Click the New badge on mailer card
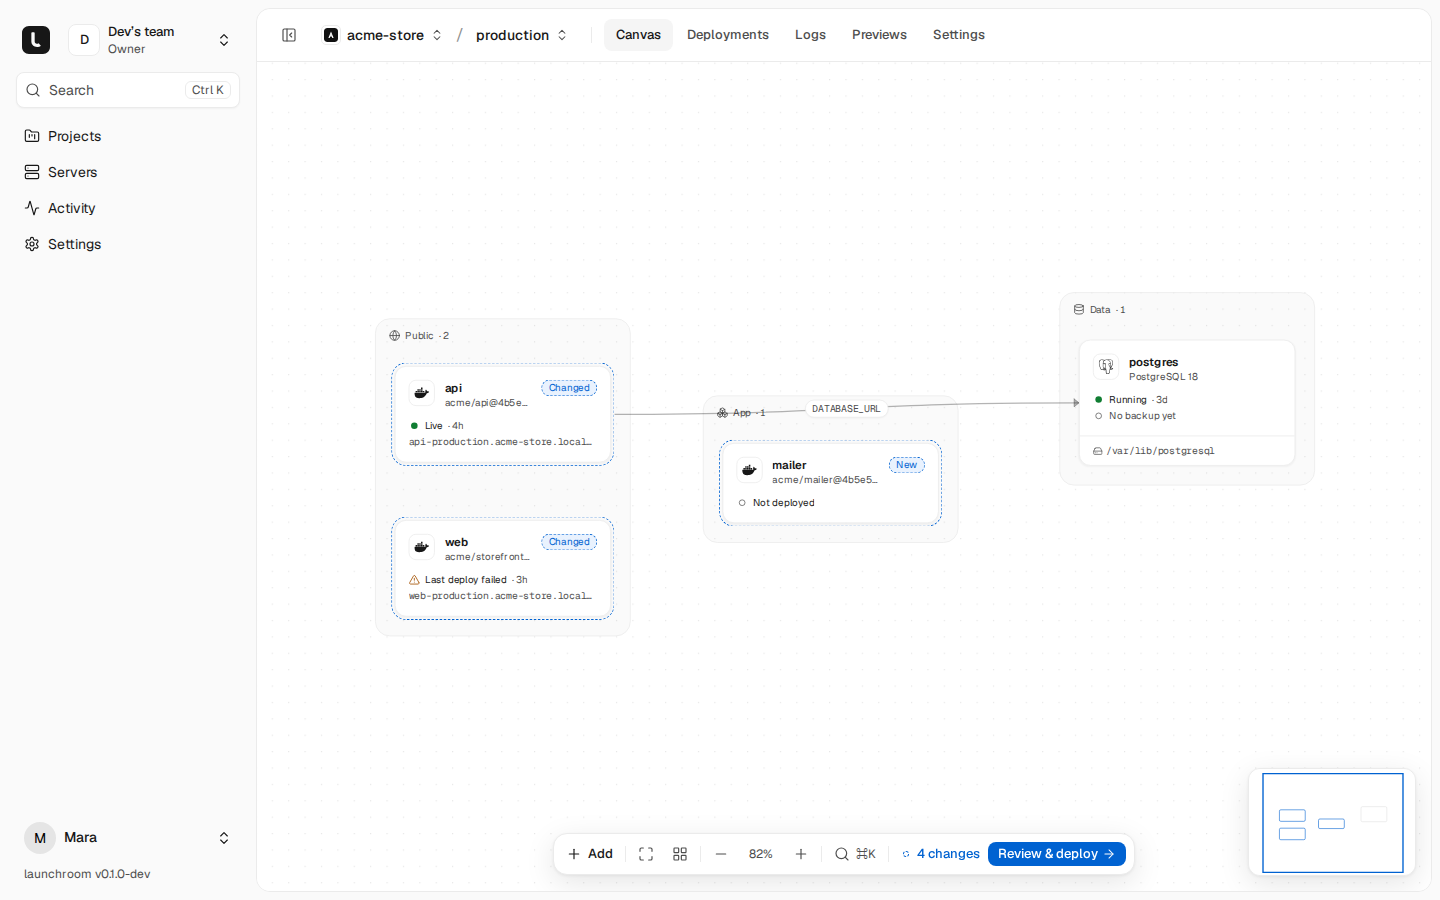This screenshot has width=1440, height=900. point(907,465)
